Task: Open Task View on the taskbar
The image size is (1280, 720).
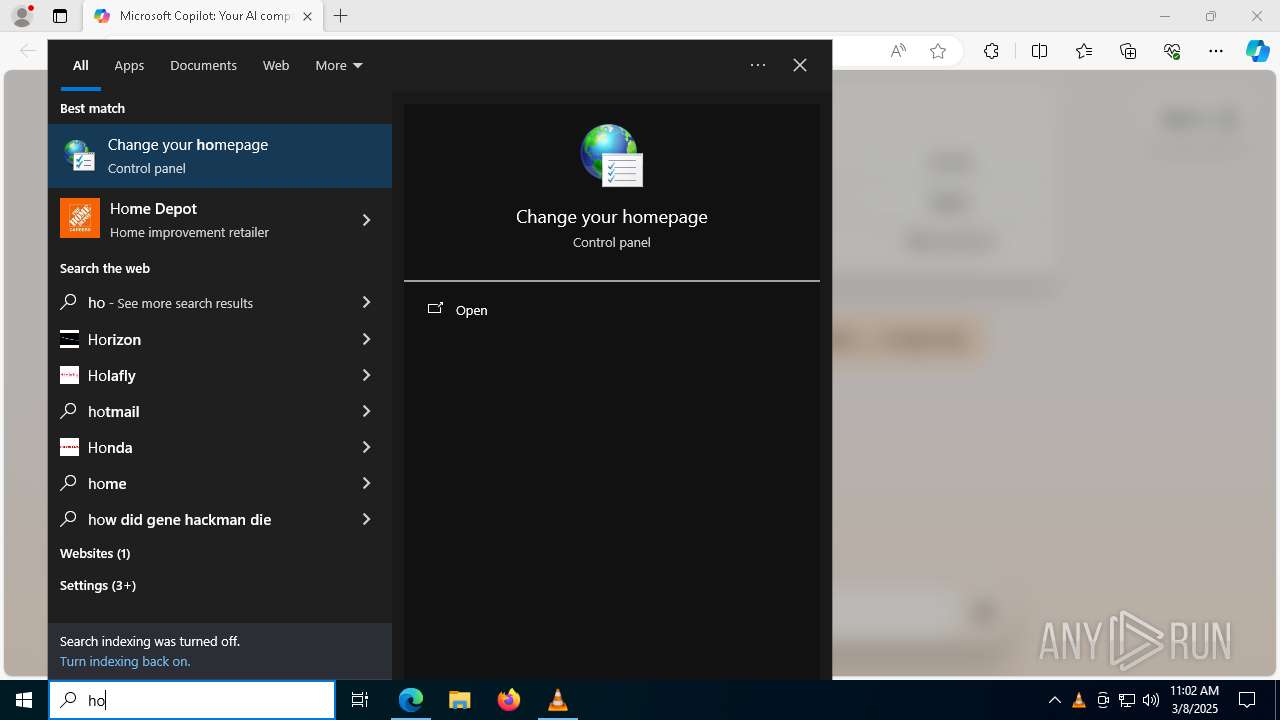Action: click(x=360, y=700)
